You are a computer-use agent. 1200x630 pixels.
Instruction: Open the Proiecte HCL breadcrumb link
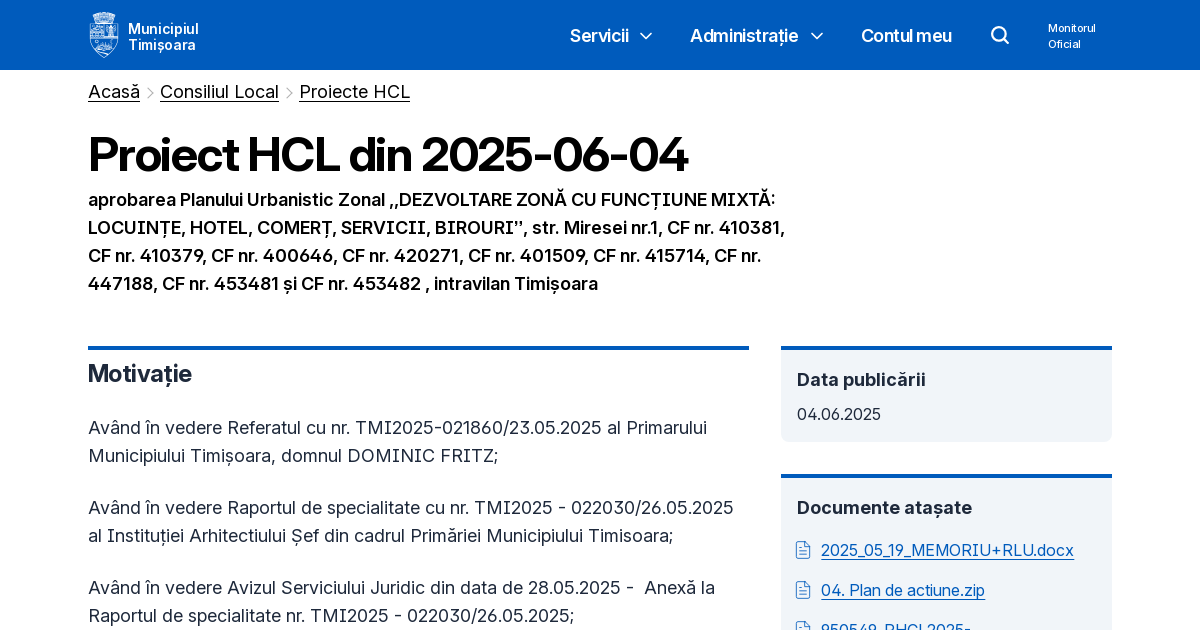pos(354,91)
